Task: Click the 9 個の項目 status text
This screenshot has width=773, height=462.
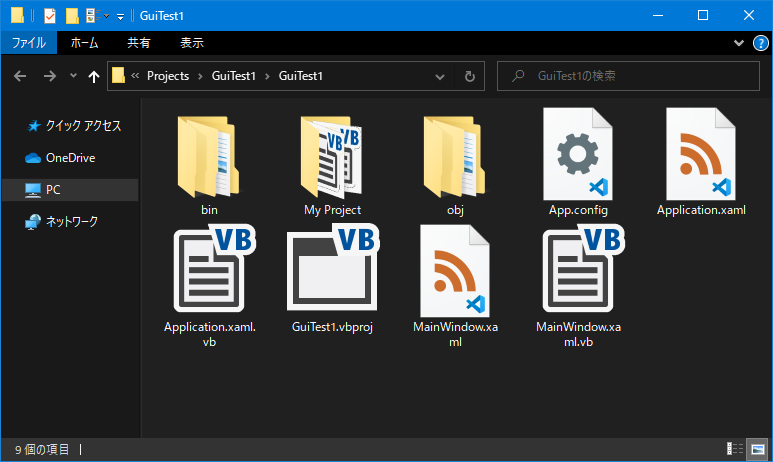Action: tap(42, 449)
